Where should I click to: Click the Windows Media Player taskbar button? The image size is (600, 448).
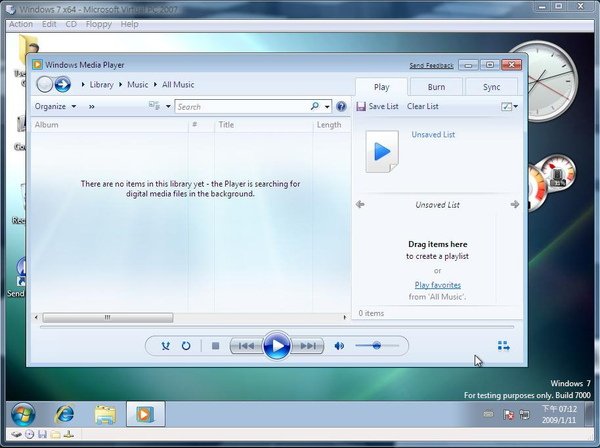[145, 414]
